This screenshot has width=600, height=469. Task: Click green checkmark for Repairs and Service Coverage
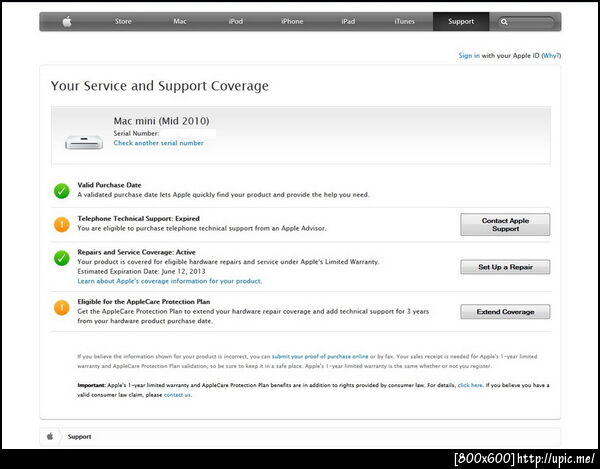(62, 258)
